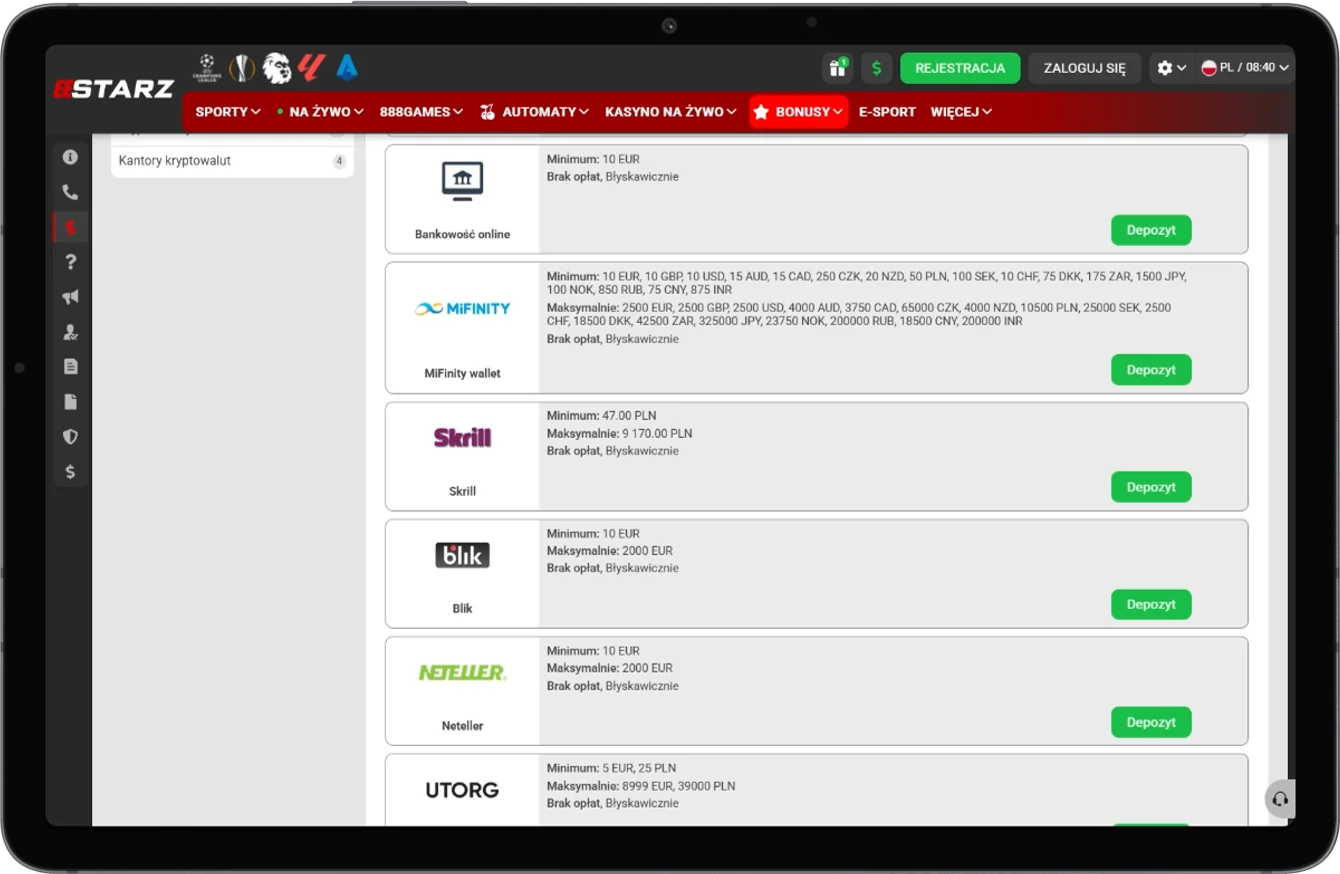Screen dimensions: 1340x874
Task: Open the PL language and time dropdown
Action: (x=1245, y=68)
